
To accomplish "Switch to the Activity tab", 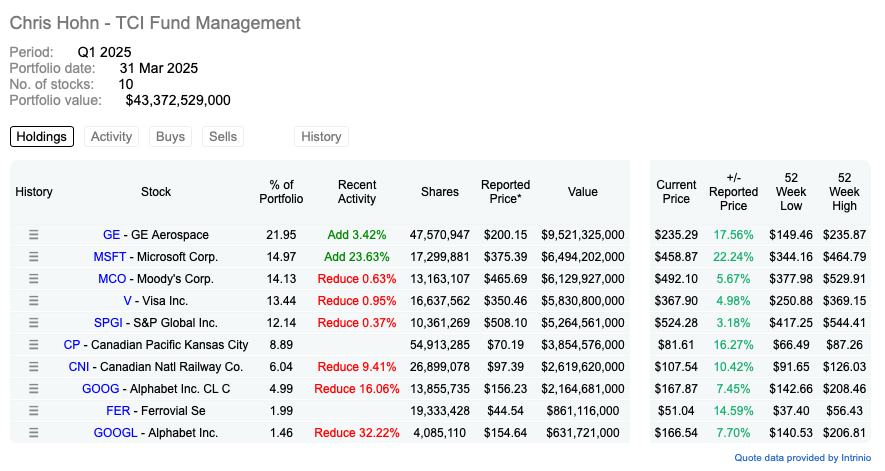I will point(111,137).
